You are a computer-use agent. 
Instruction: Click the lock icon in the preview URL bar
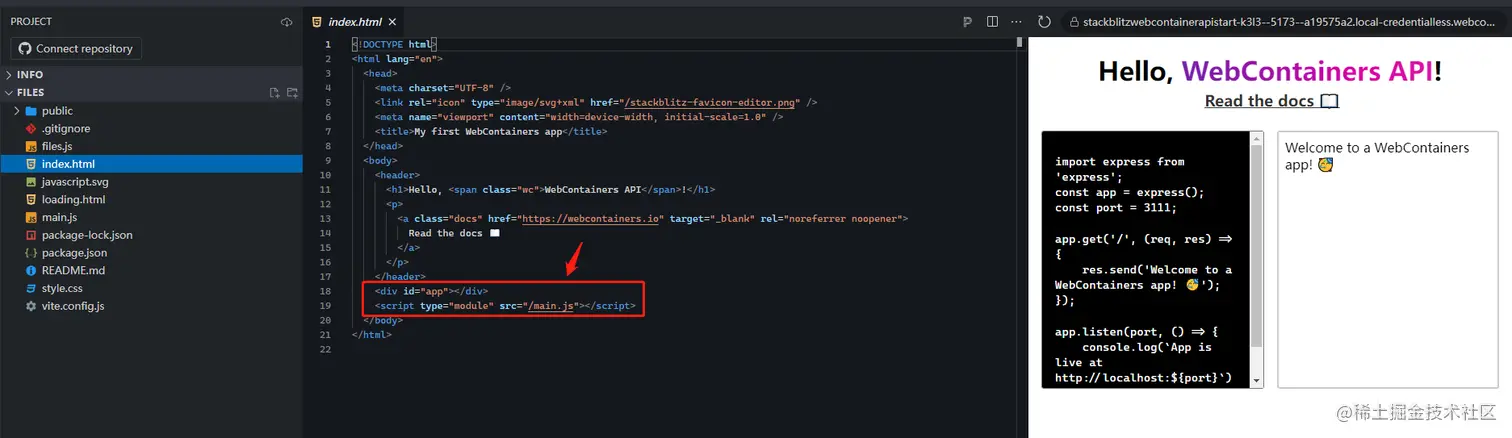(x=1073, y=21)
